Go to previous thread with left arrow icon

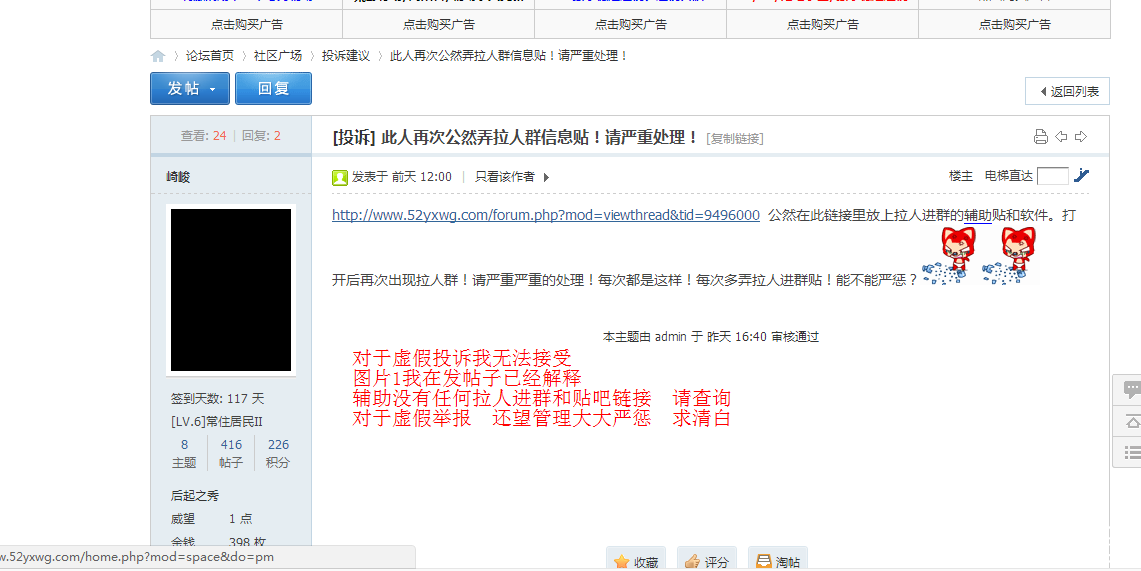(1061, 137)
